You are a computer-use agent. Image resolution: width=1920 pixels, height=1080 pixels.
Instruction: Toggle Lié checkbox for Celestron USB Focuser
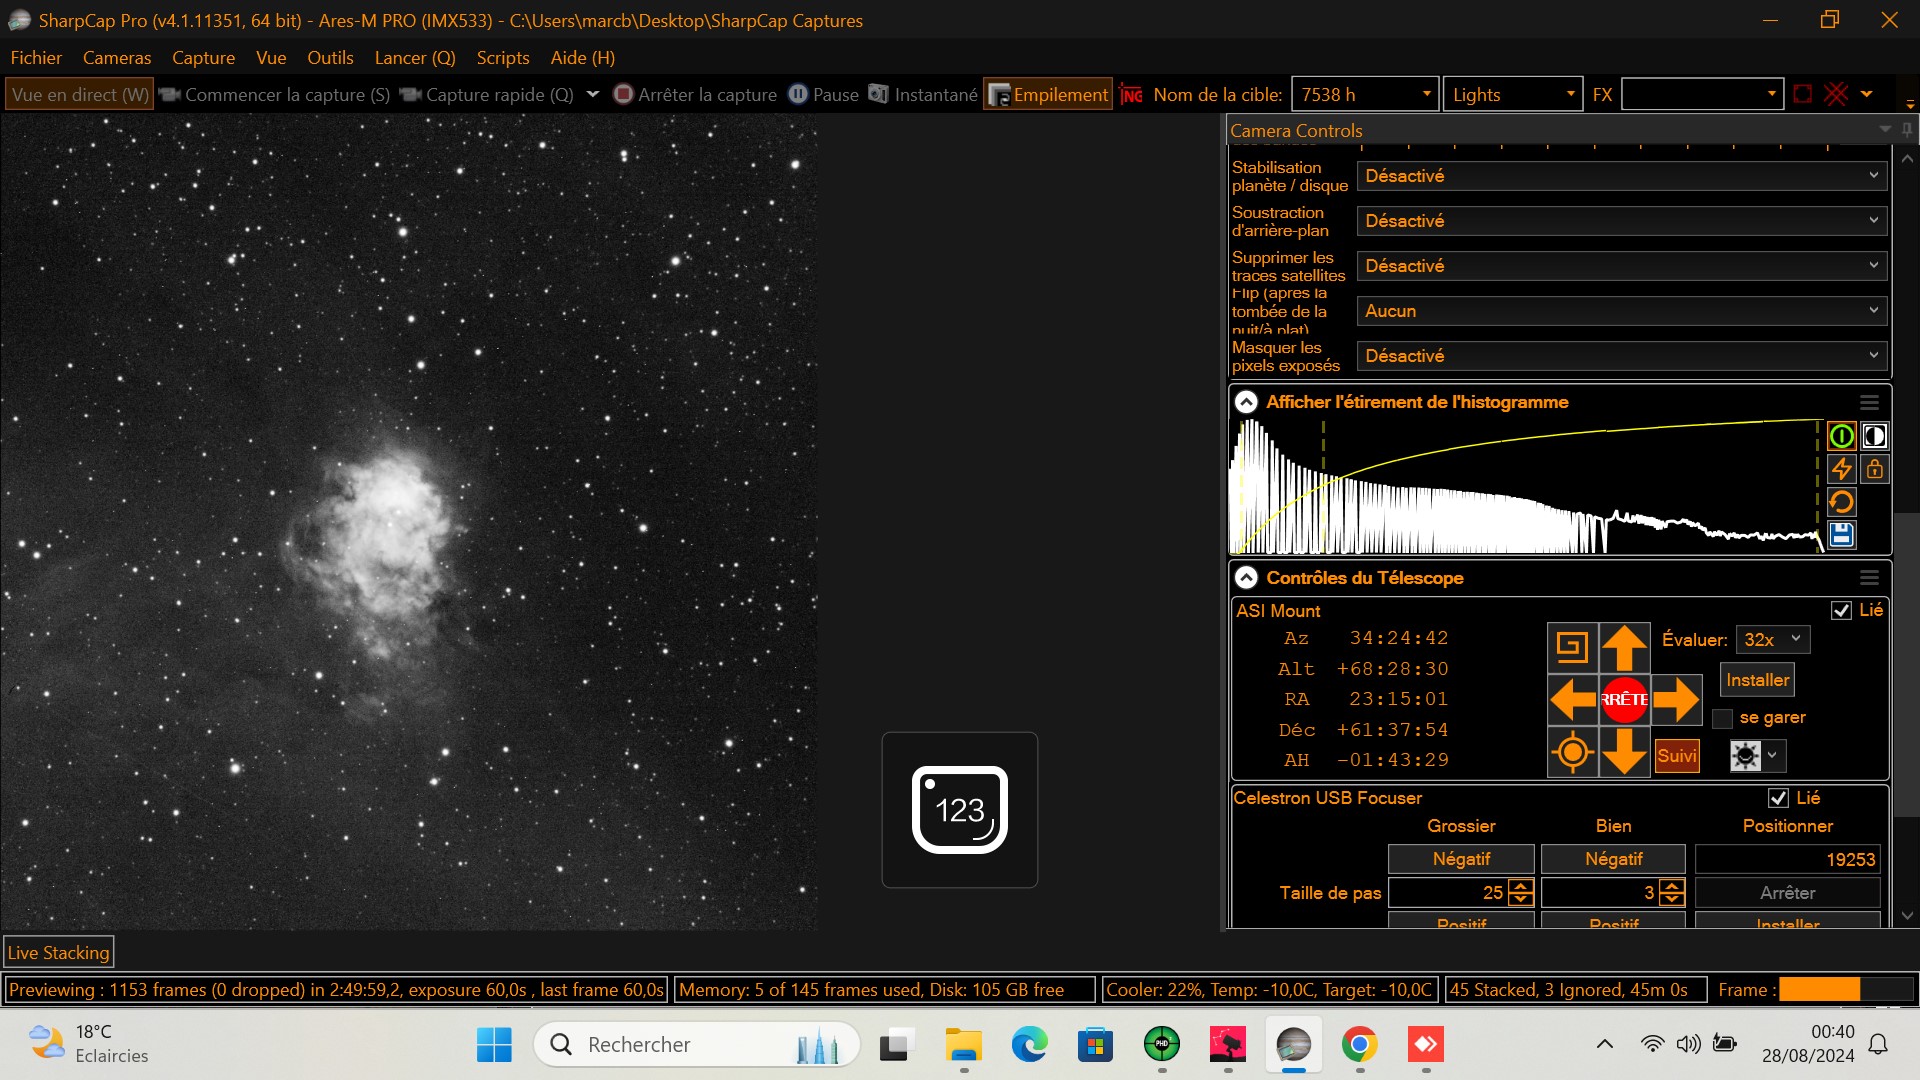1778,798
